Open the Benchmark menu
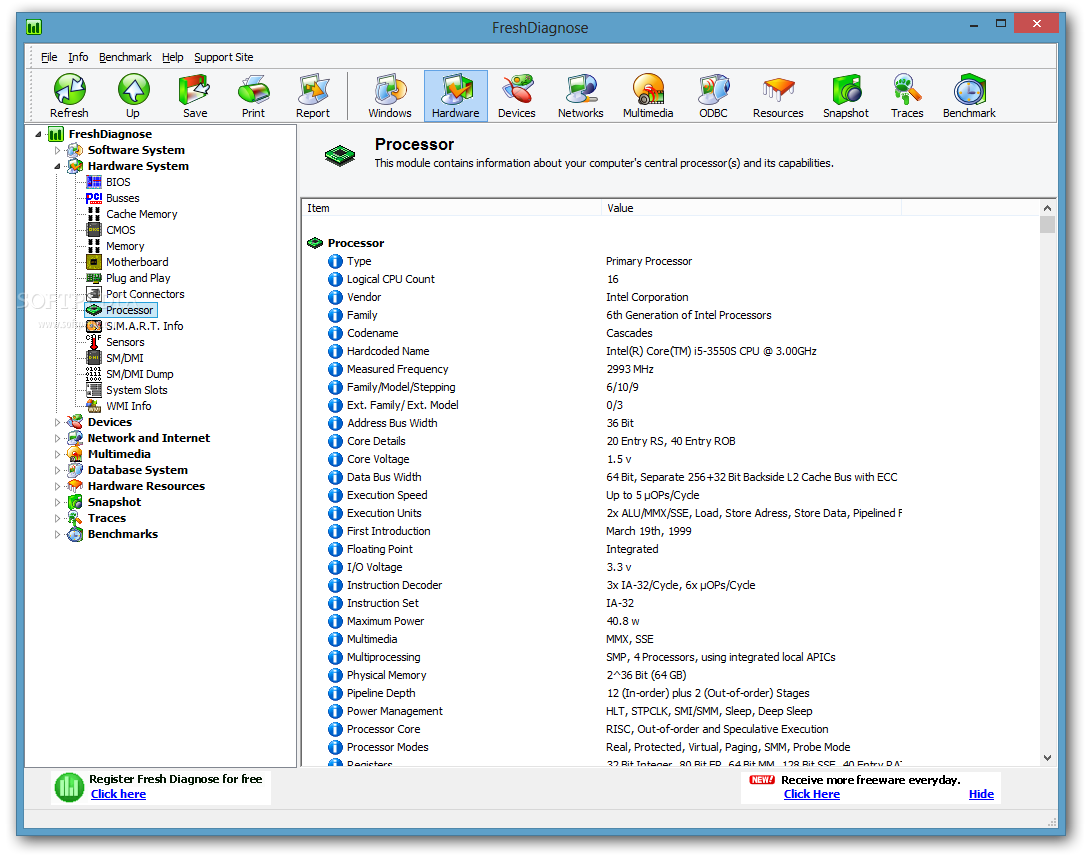The height and width of the screenshot is (856, 1086). pos(125,57)
